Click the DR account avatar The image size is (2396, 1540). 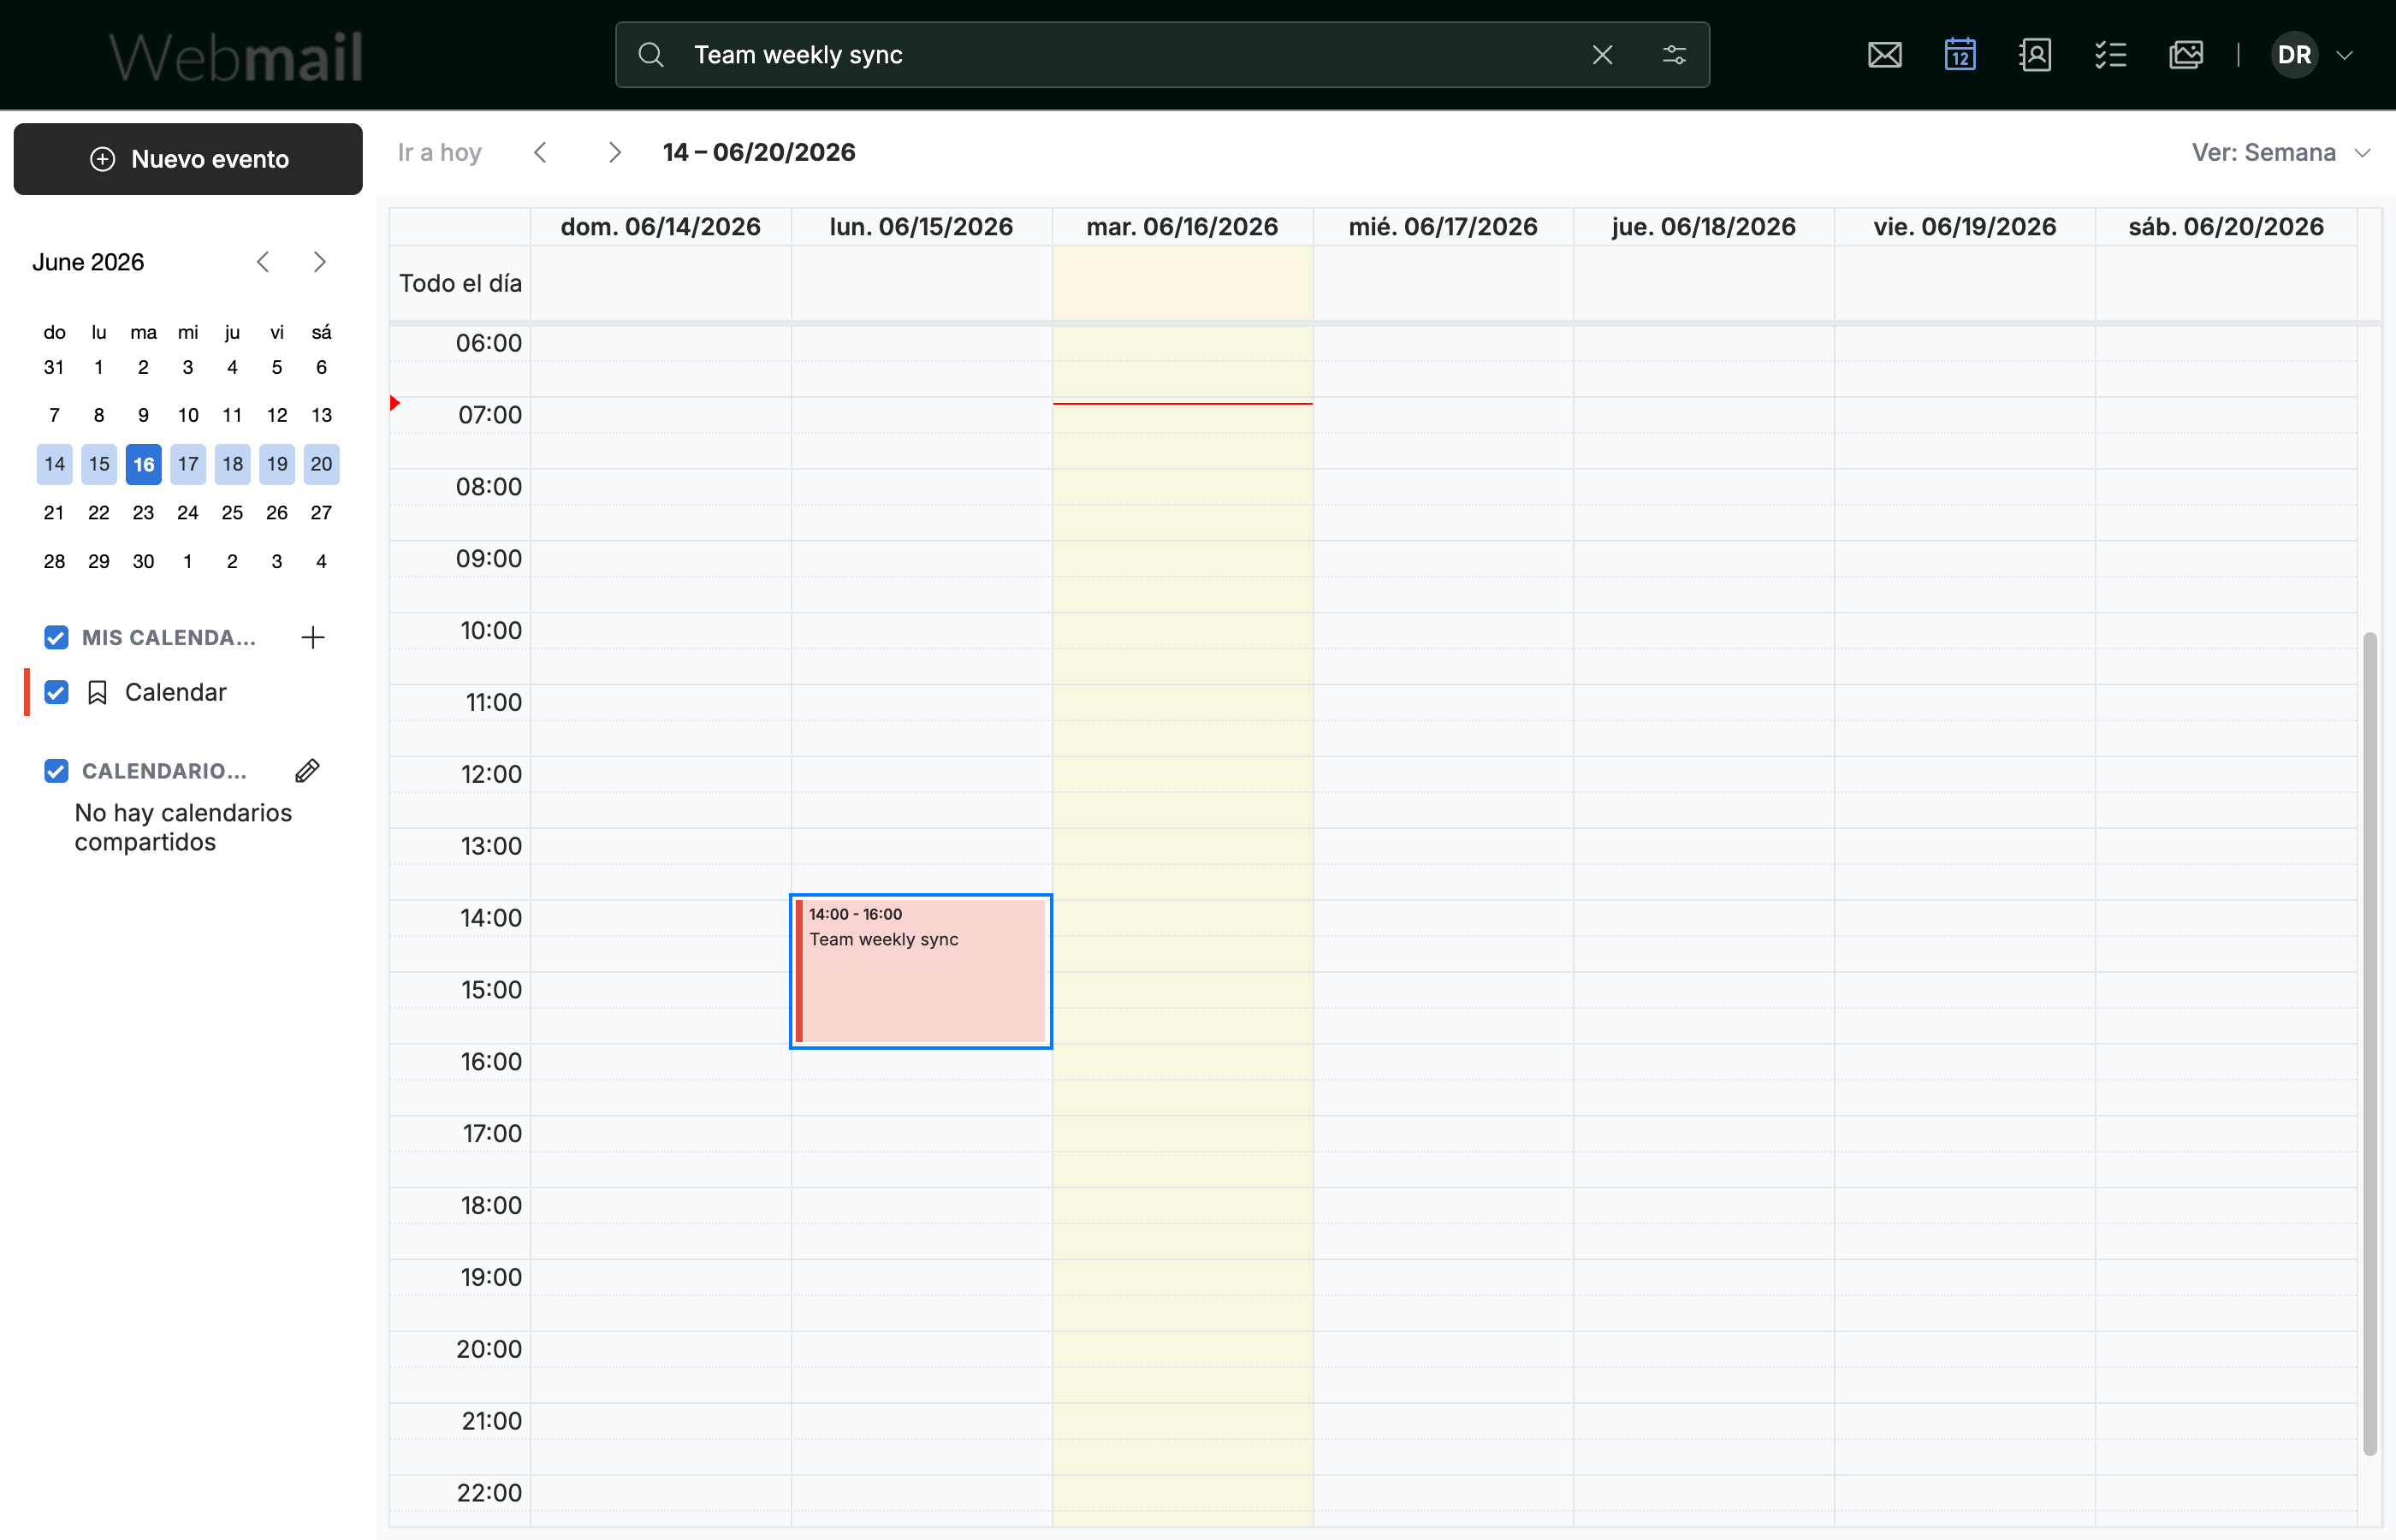coord(2294,55)
